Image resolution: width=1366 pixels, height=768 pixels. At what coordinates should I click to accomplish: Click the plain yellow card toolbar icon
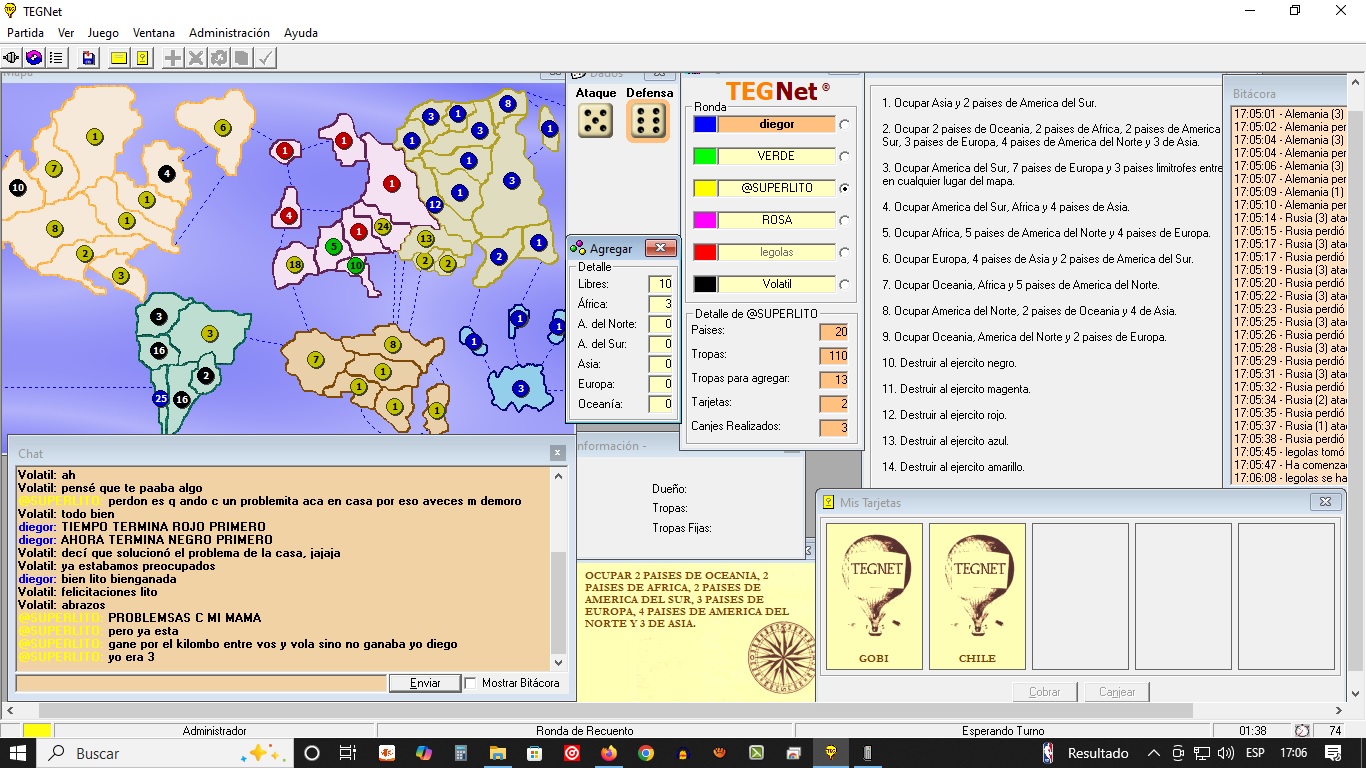tap(119, 58)
